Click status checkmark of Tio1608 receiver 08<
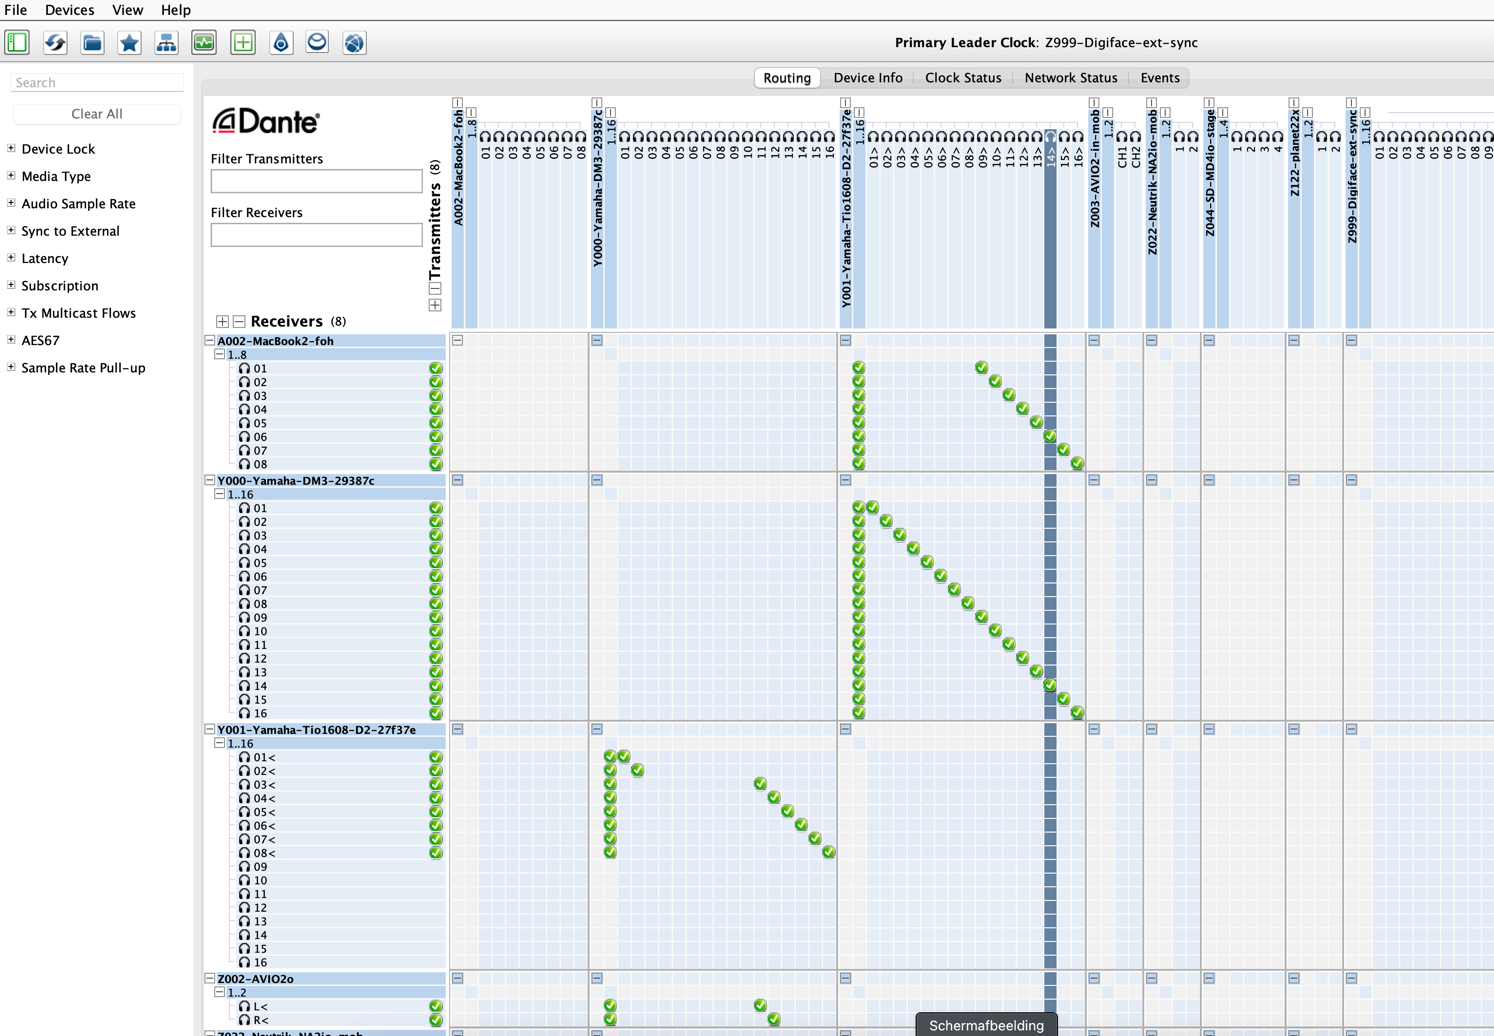The height and width of the screenshot is (1036, 1494). pos(436,853)
